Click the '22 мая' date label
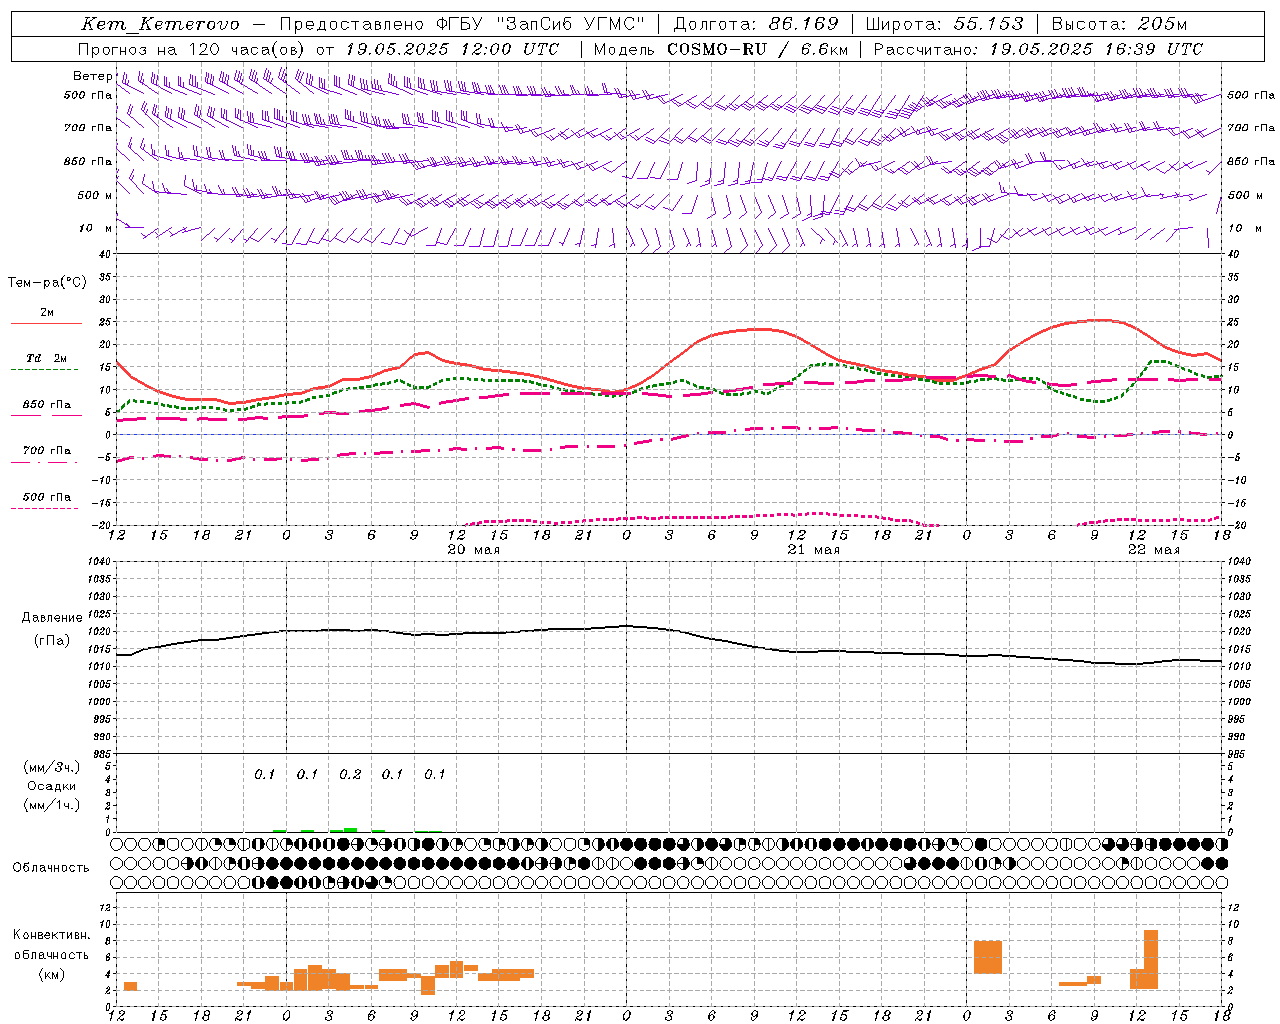 pos(1153,550)
